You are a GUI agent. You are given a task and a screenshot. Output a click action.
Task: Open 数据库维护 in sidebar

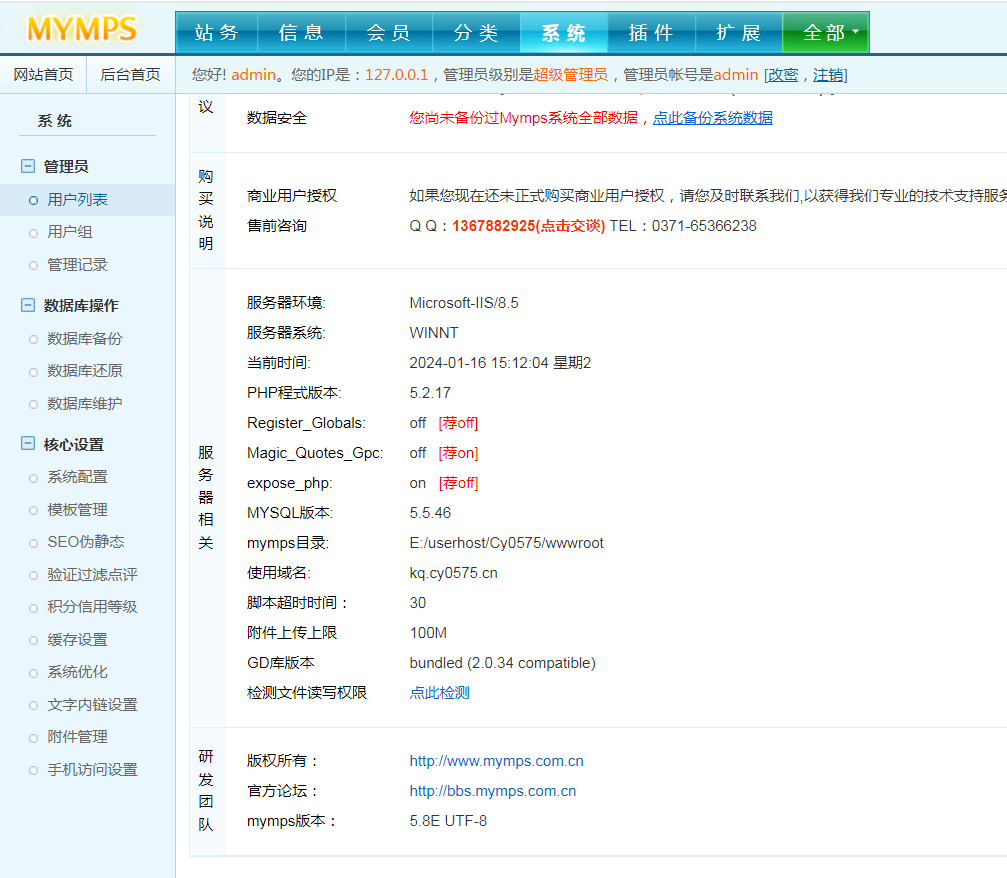[85, 403]
